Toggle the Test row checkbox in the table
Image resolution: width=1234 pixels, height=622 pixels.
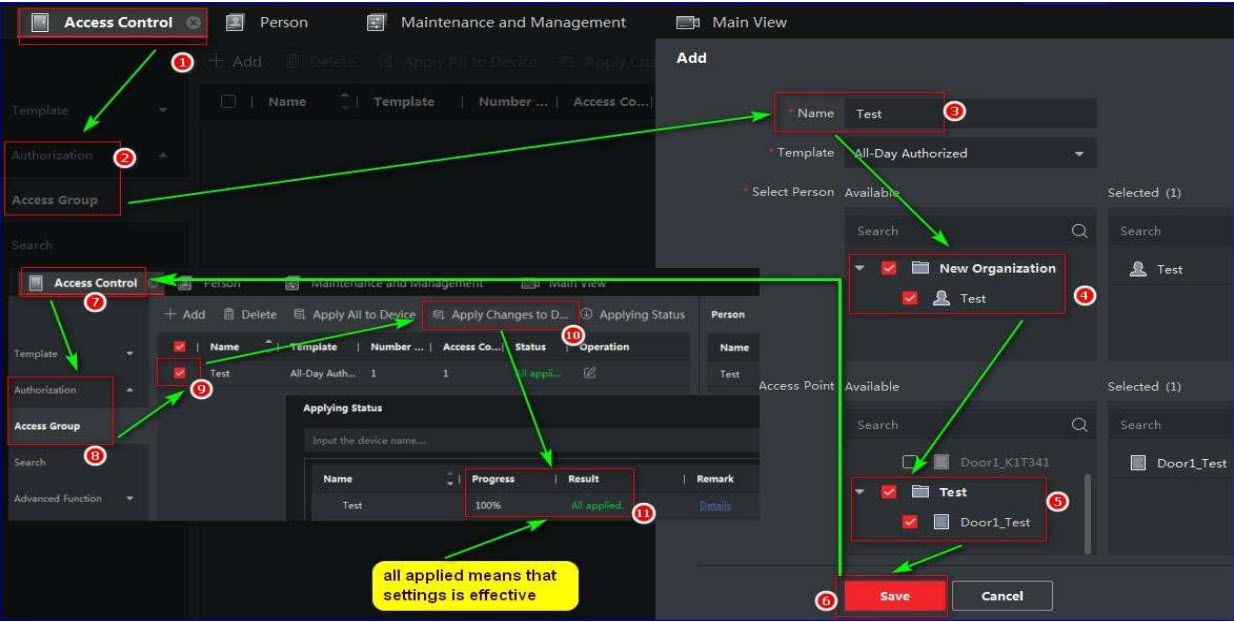pos(180,373)
